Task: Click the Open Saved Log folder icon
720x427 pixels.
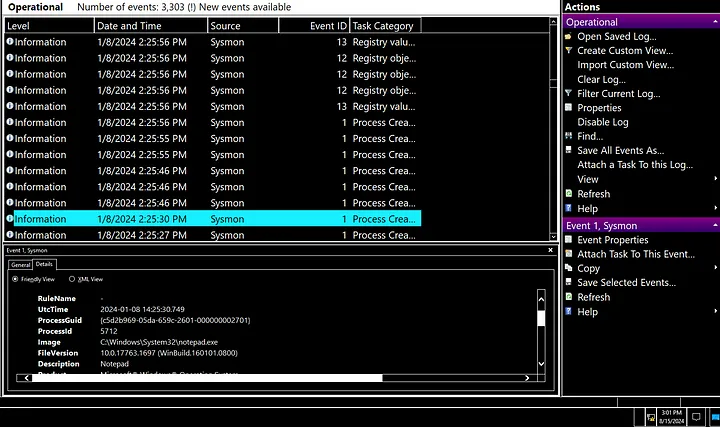Action: pyautogui.click(x=568, y=36)
